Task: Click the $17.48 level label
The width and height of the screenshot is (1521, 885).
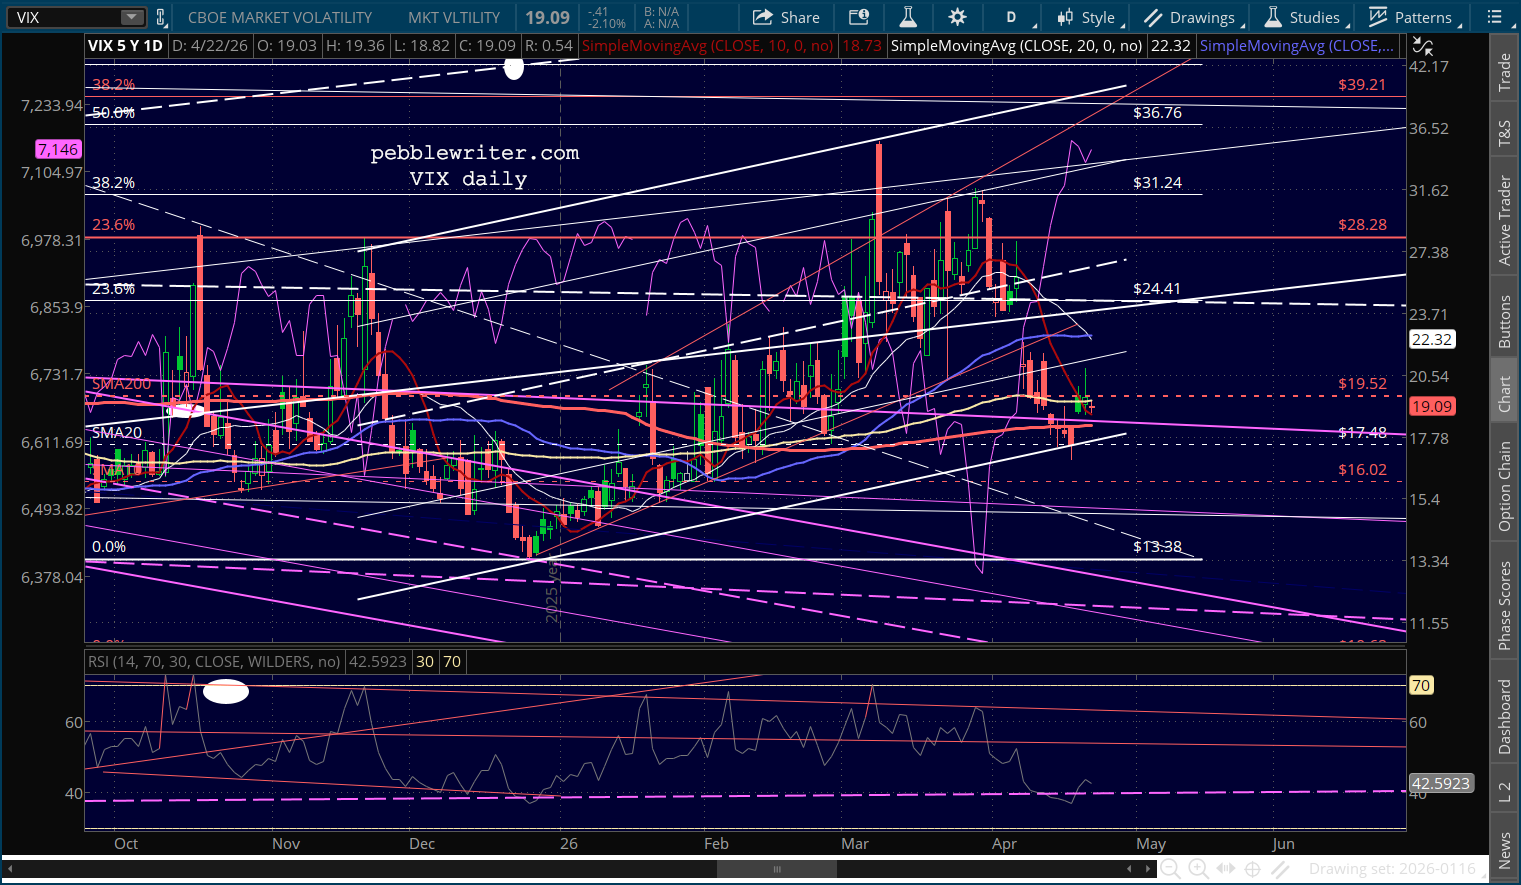Action: [x=1362, y=433]
